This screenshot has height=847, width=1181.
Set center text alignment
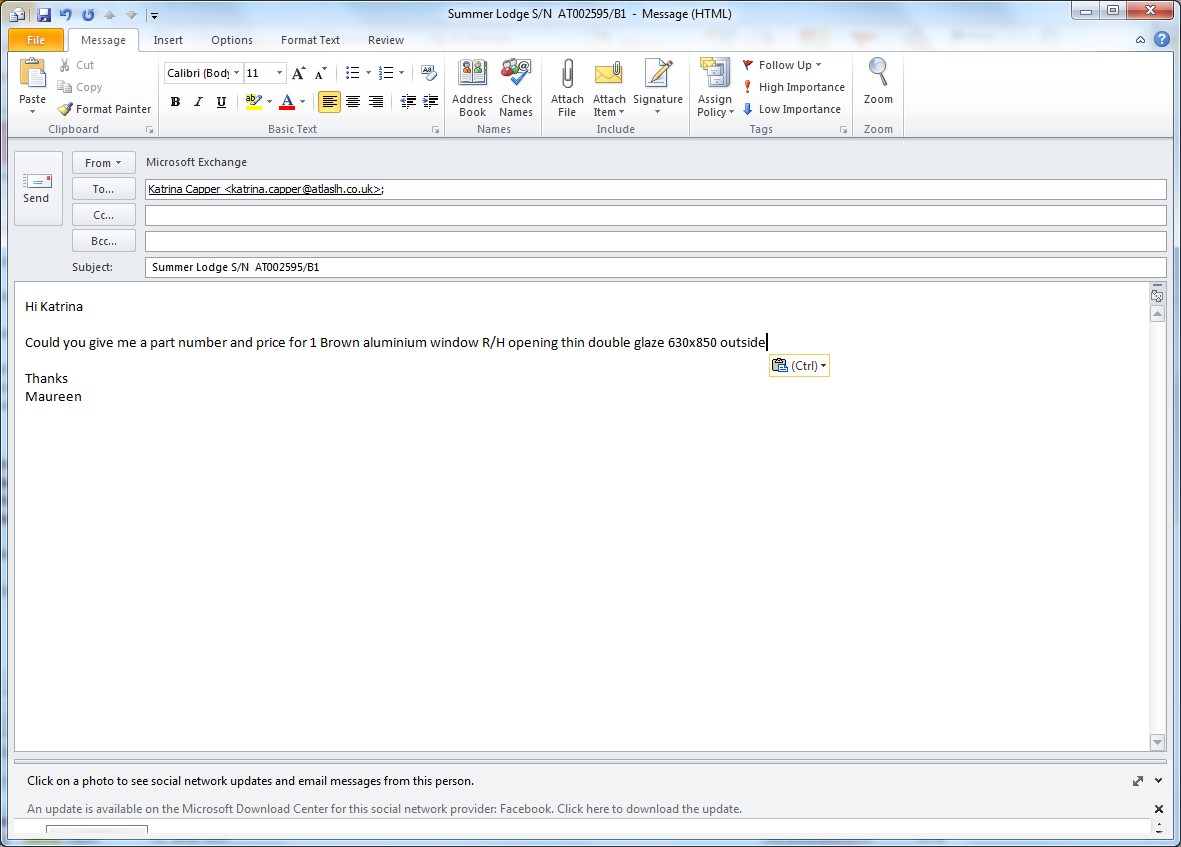coord(352,102)
